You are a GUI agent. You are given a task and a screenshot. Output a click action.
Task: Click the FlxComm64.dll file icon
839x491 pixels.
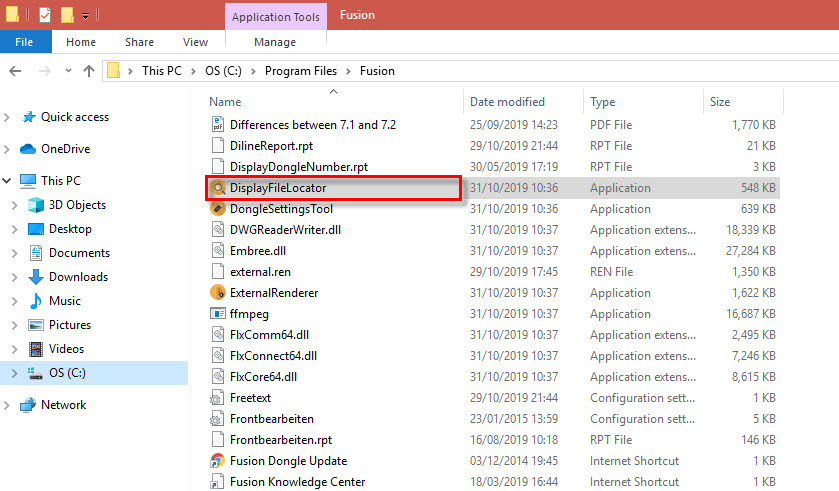click(218, 334)
